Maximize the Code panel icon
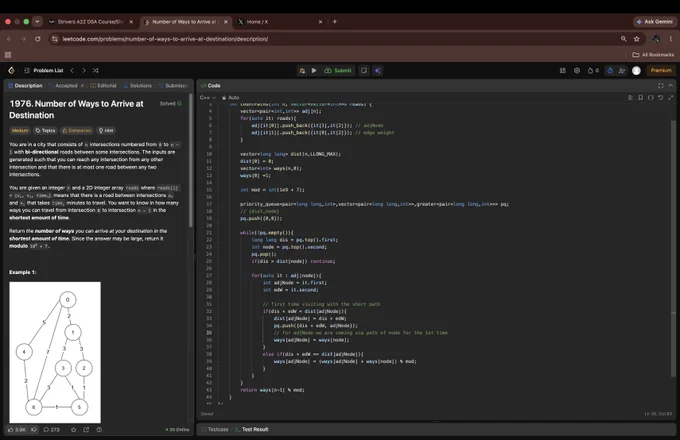Viewport: 680px width, 440px height. (660, 85)
